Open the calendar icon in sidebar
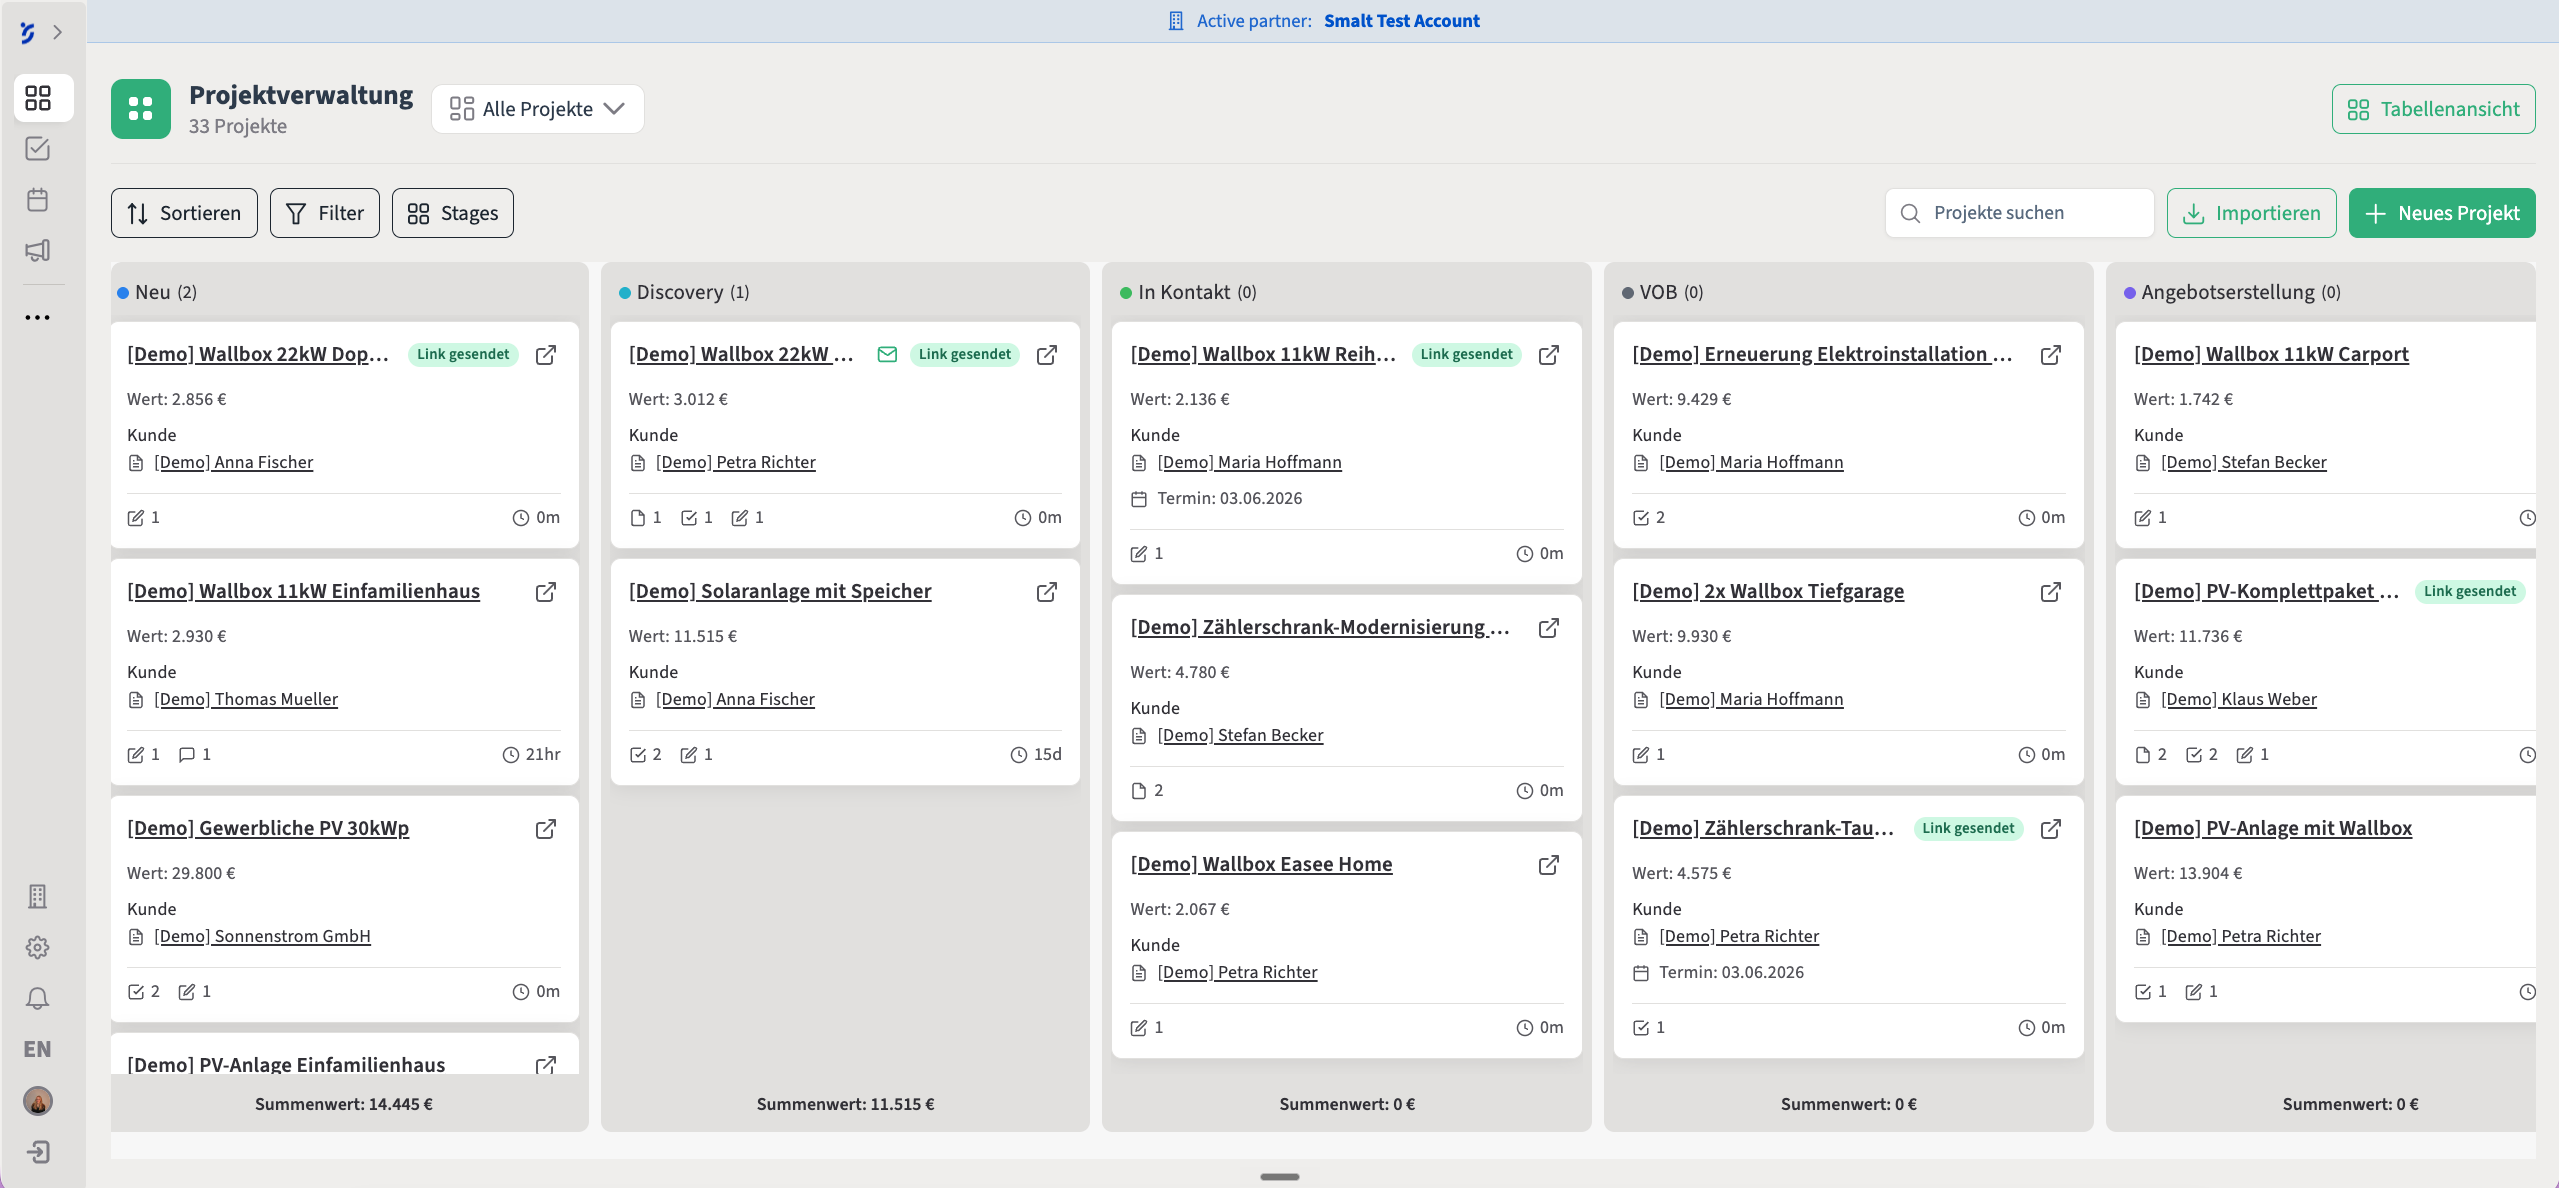This screenshot has width=2559, height=1188. [38, 200]
